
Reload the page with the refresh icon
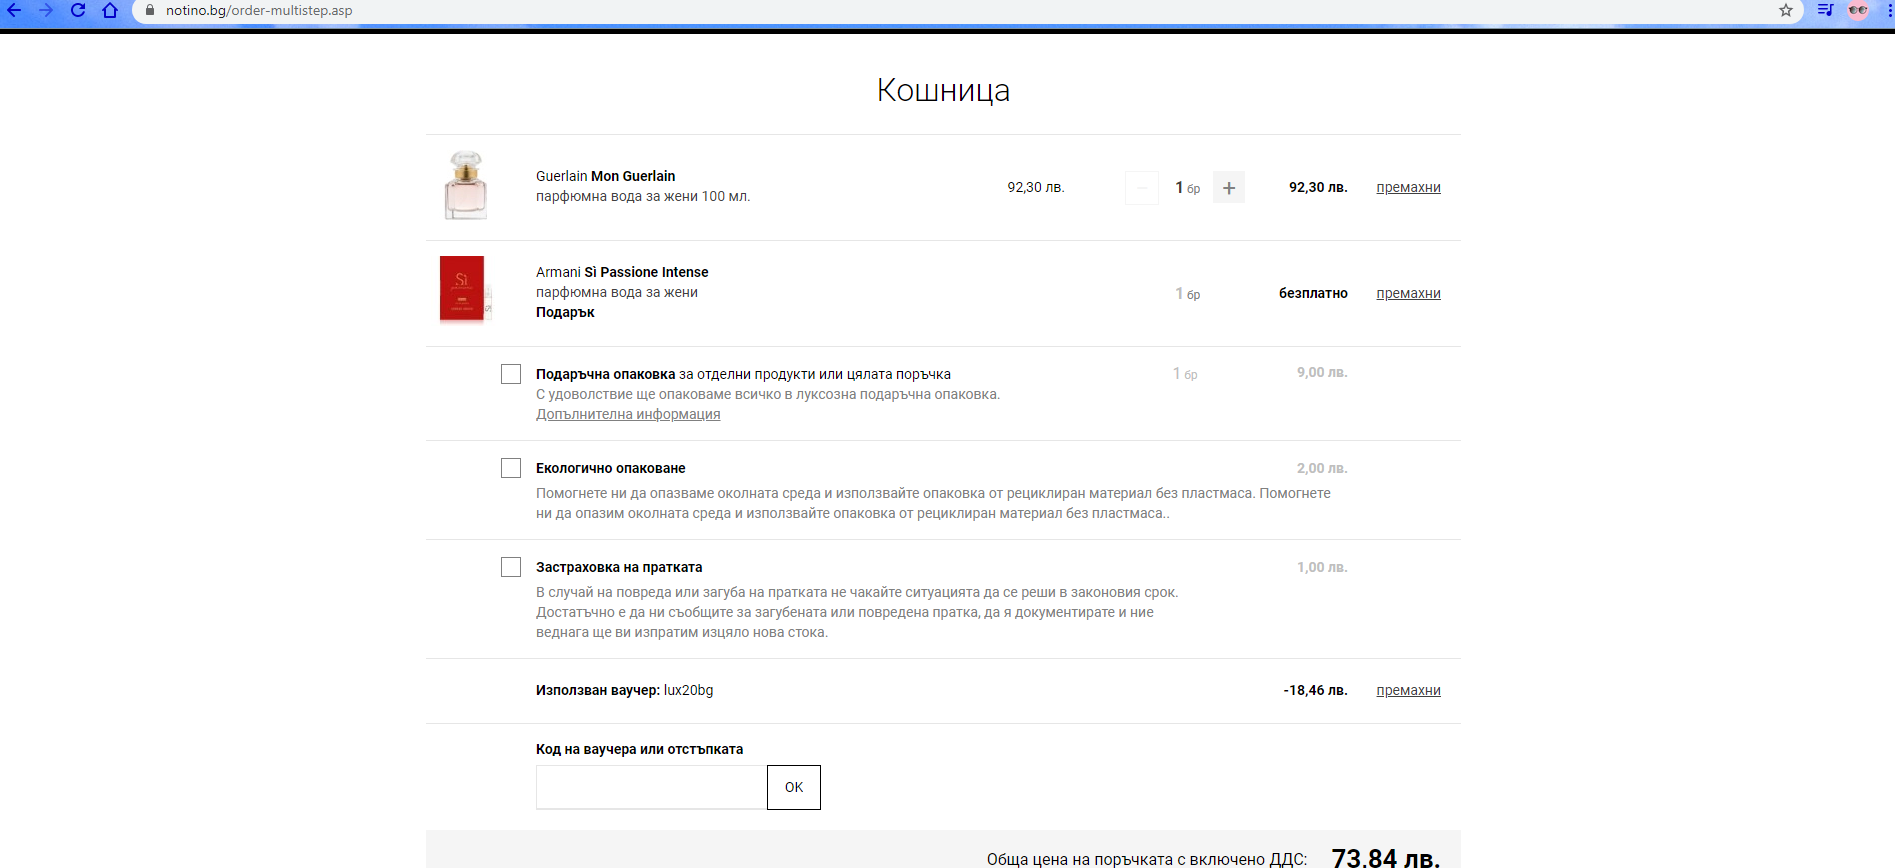tap(78, 10)
